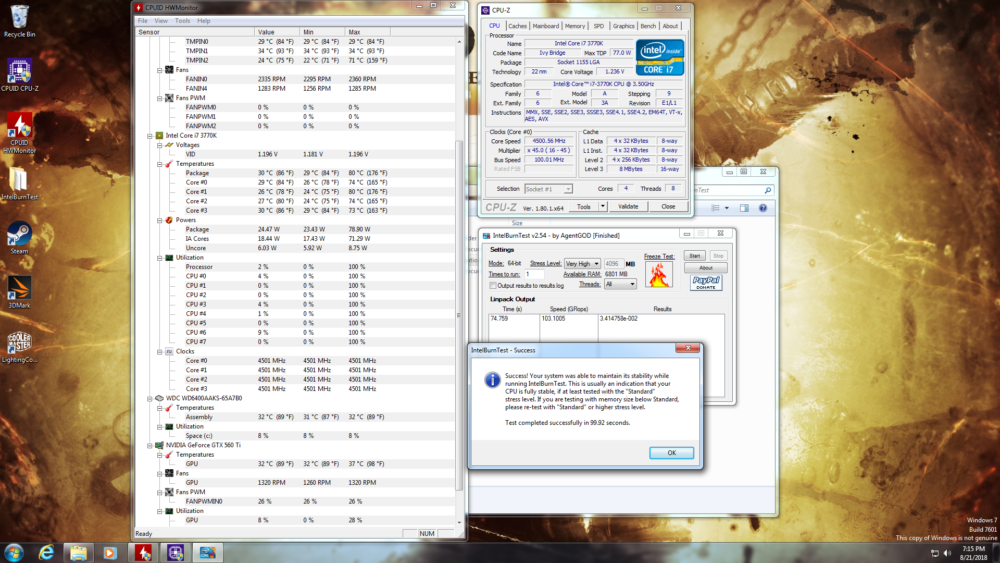Toggle Output results to results log checkbox
This screenshot has height=563, width=1000.
(492, 286)
